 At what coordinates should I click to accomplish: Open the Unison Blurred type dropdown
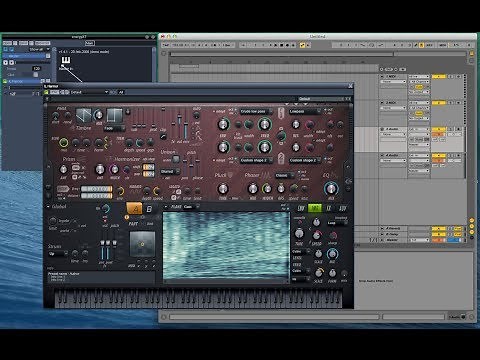tap(170, 171)
